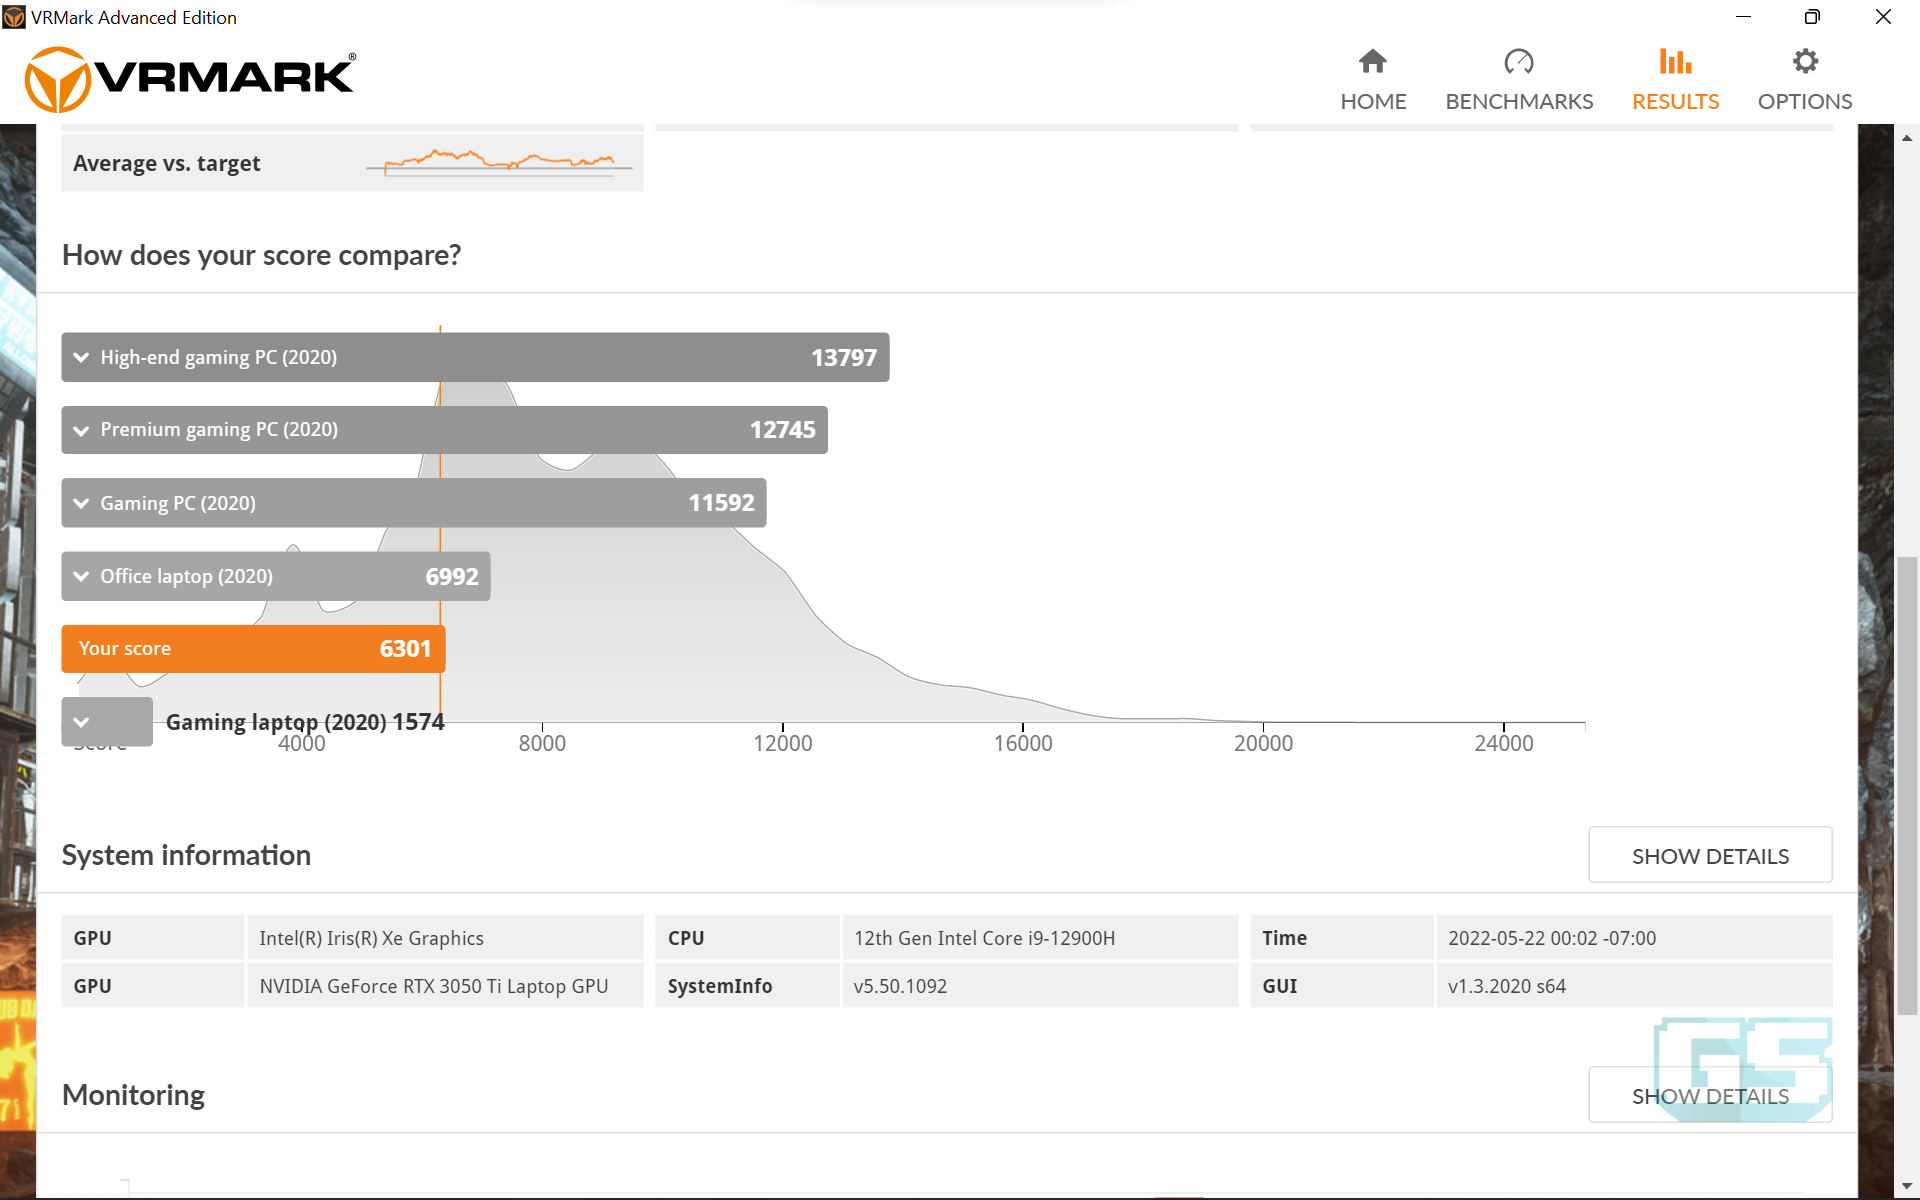Open Benchmarks via the gauge icon
The image size is (1920, 1200).
point(1518,62)
